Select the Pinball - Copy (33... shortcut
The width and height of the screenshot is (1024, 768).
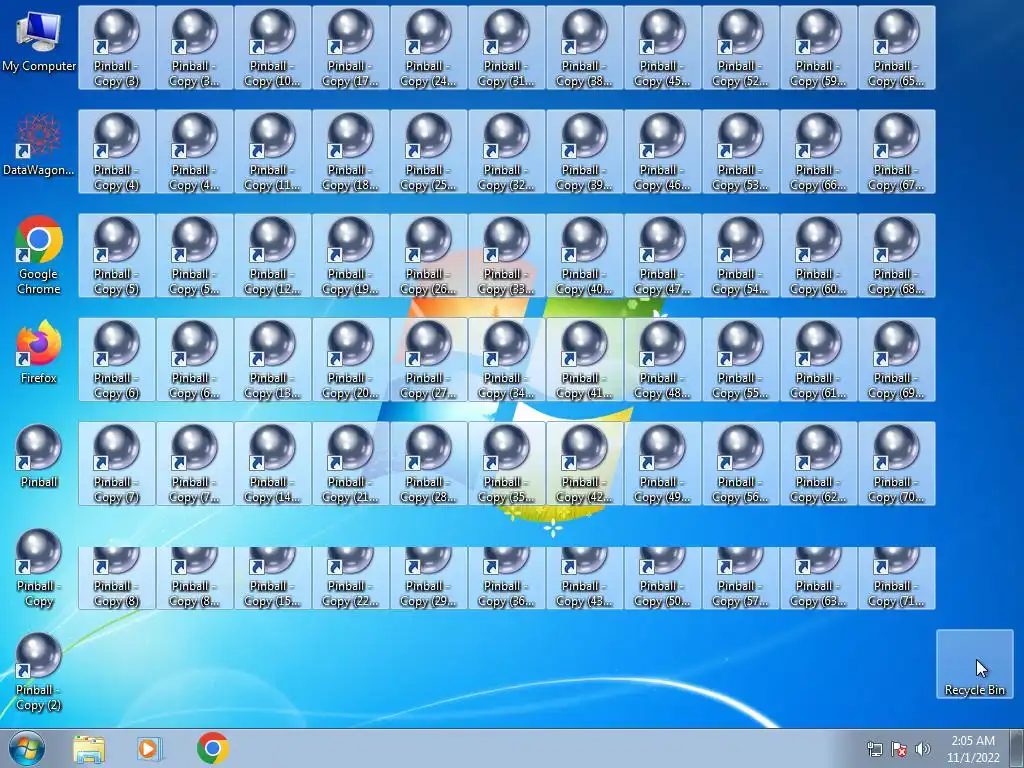point(507,255)
